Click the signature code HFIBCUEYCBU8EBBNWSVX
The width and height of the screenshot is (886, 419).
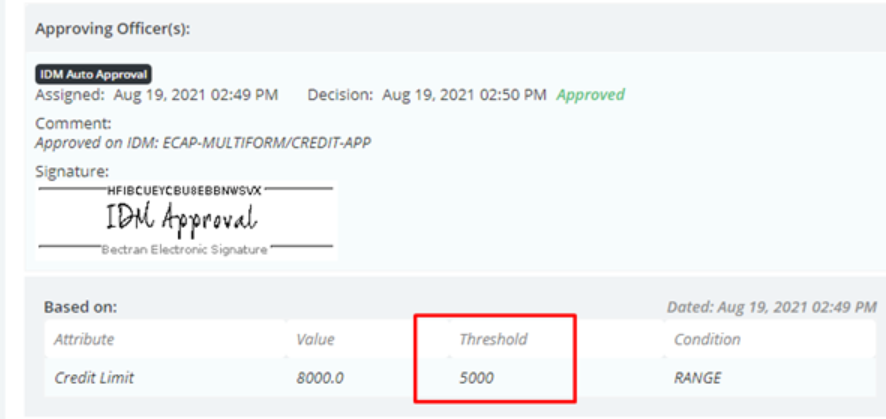[184, 191]
